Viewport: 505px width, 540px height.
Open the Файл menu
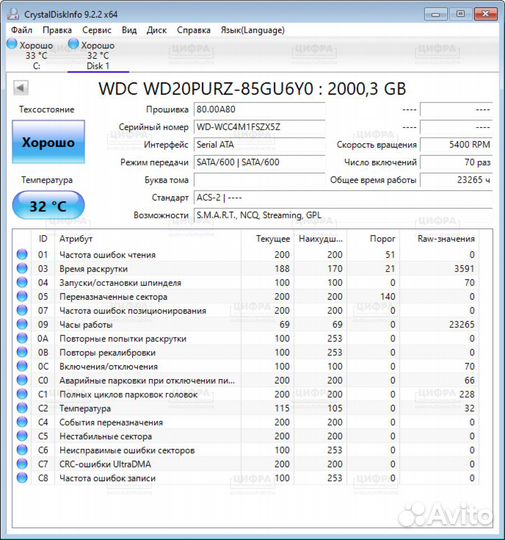pos(21,30)
